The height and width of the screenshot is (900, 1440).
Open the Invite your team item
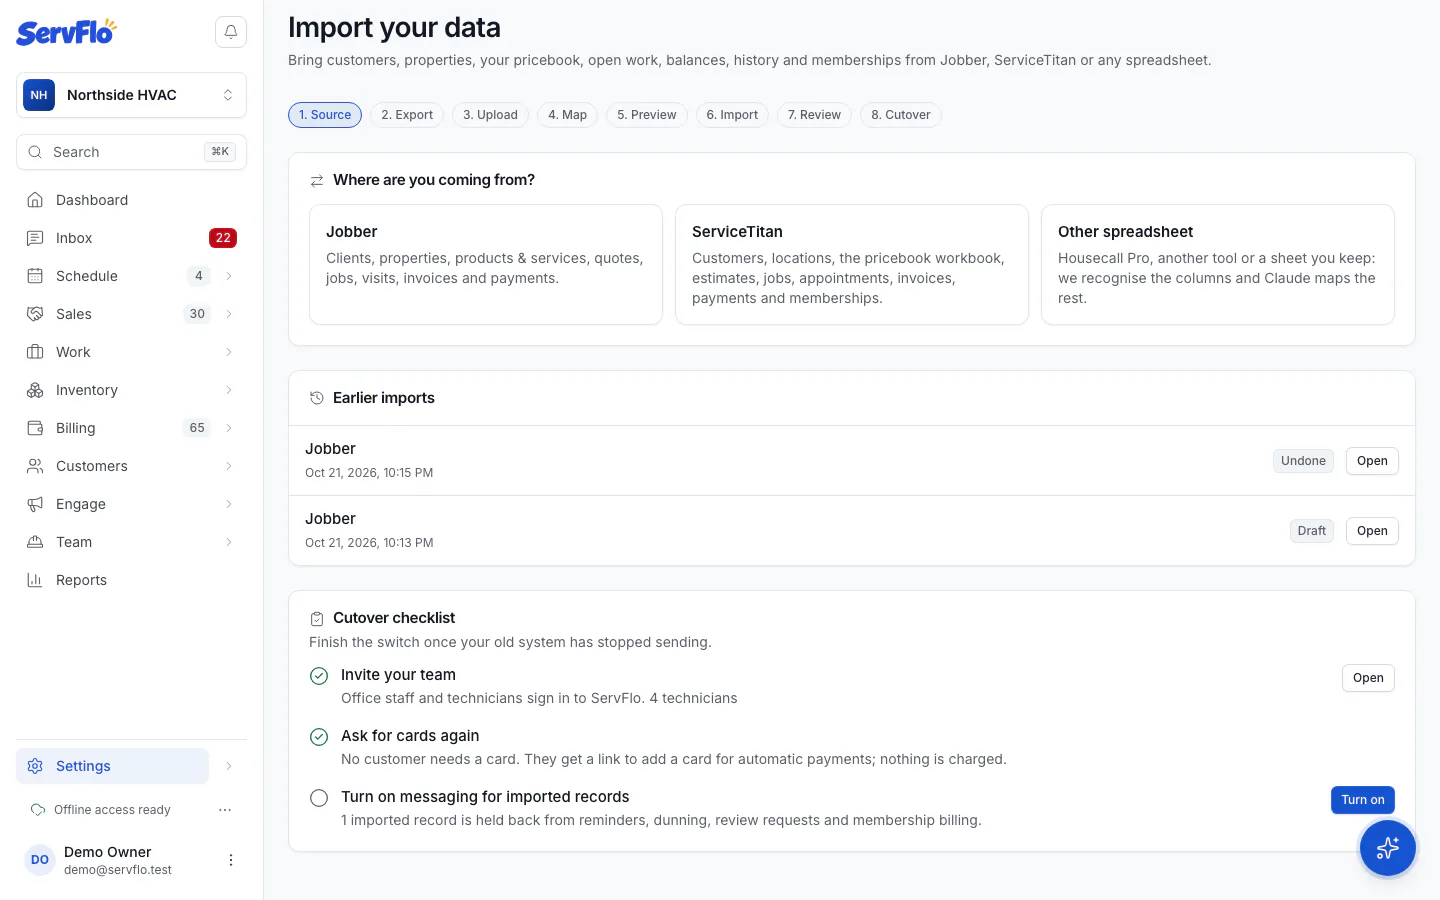point(1368,678)
